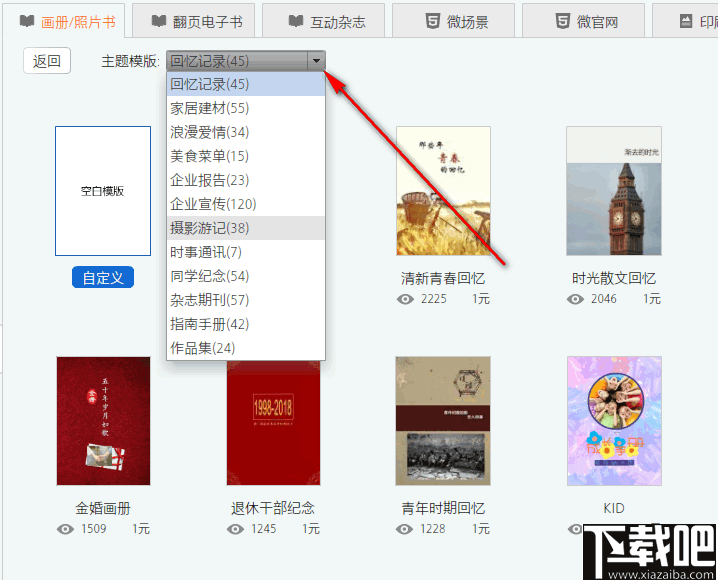Viewport: 718px width, 580px height.
Task: Collapse the 主题模版 dropdown arrow
Action: 316,60
